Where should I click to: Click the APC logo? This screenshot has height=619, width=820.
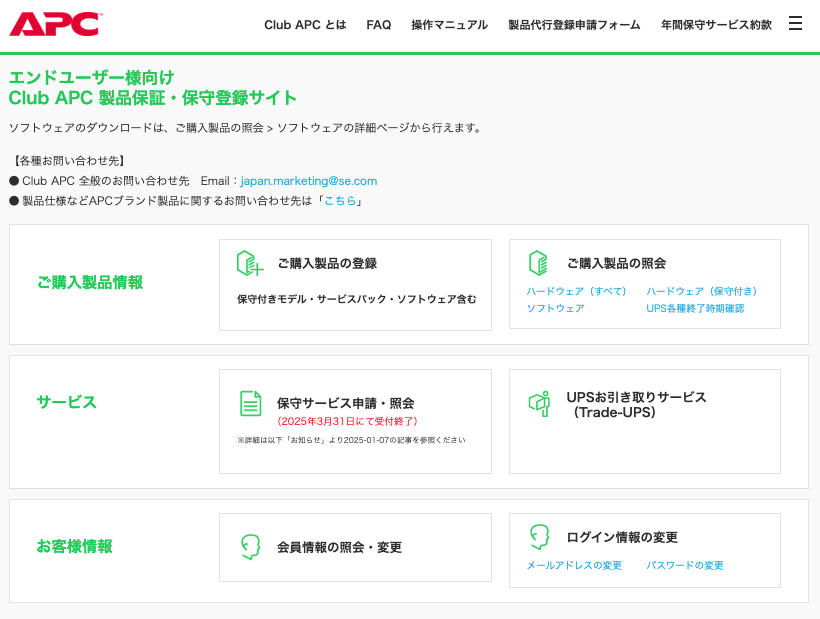pos(55,24)
